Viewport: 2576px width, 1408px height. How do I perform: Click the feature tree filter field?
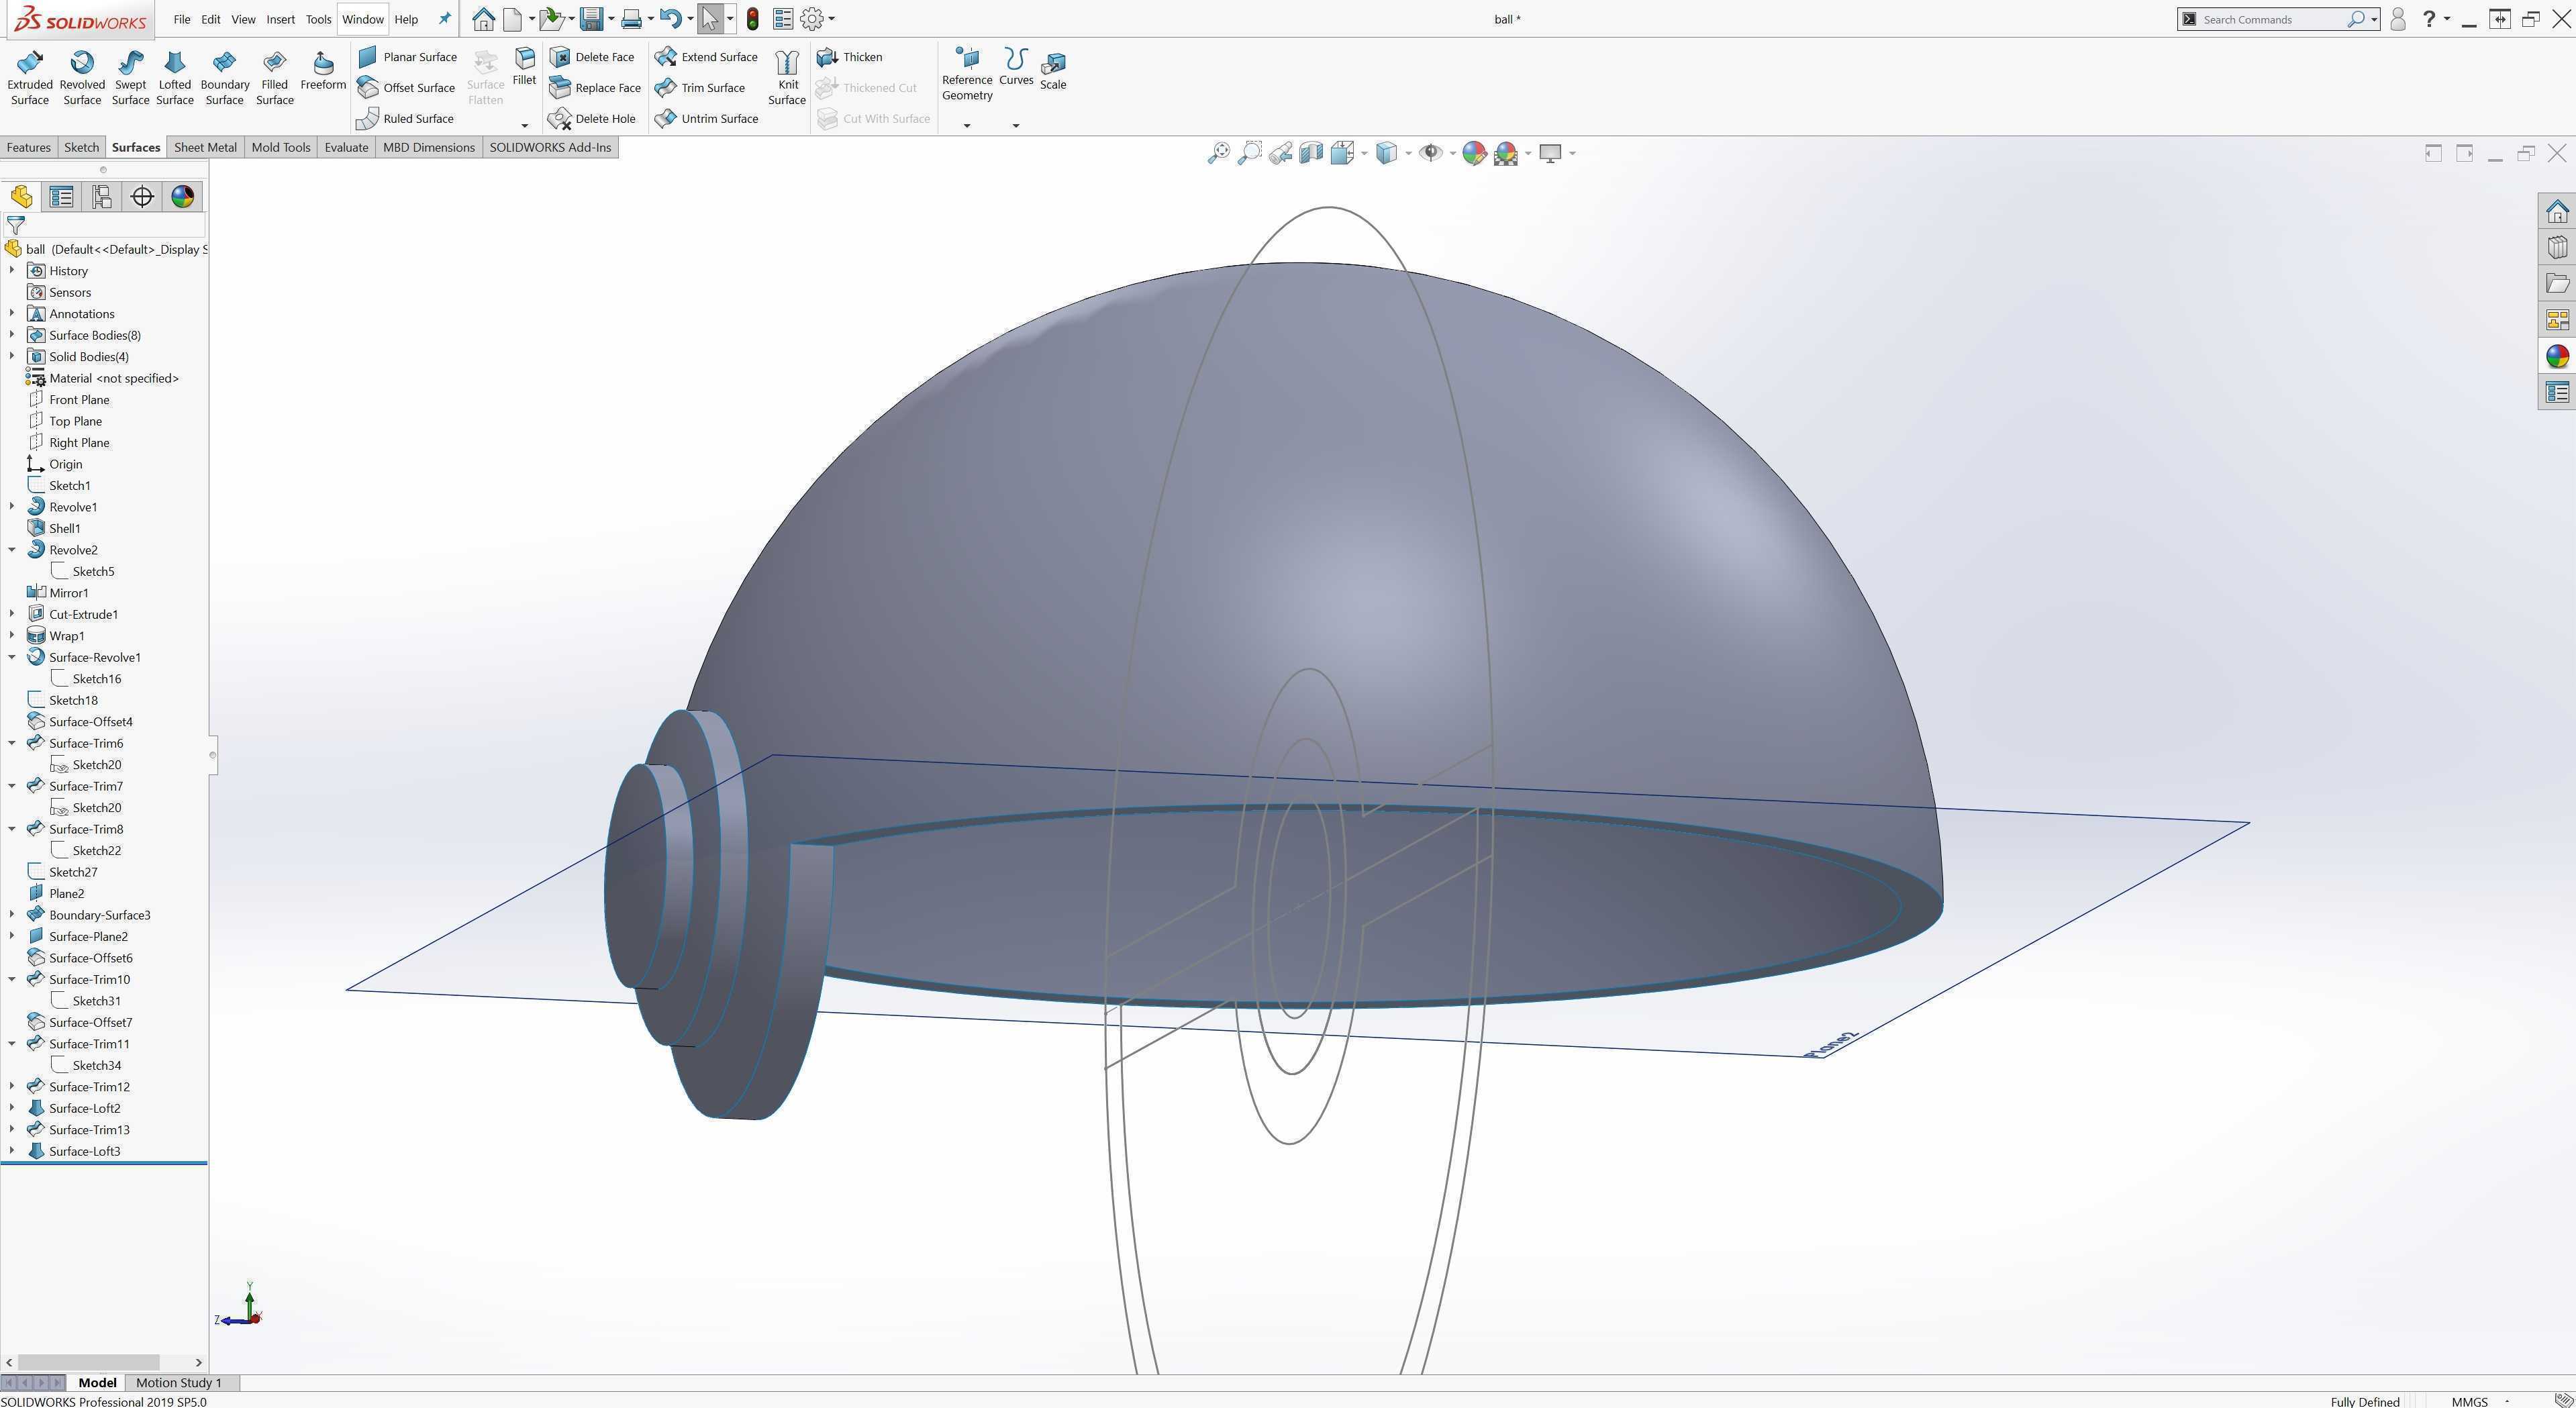(x=104, y=226)
